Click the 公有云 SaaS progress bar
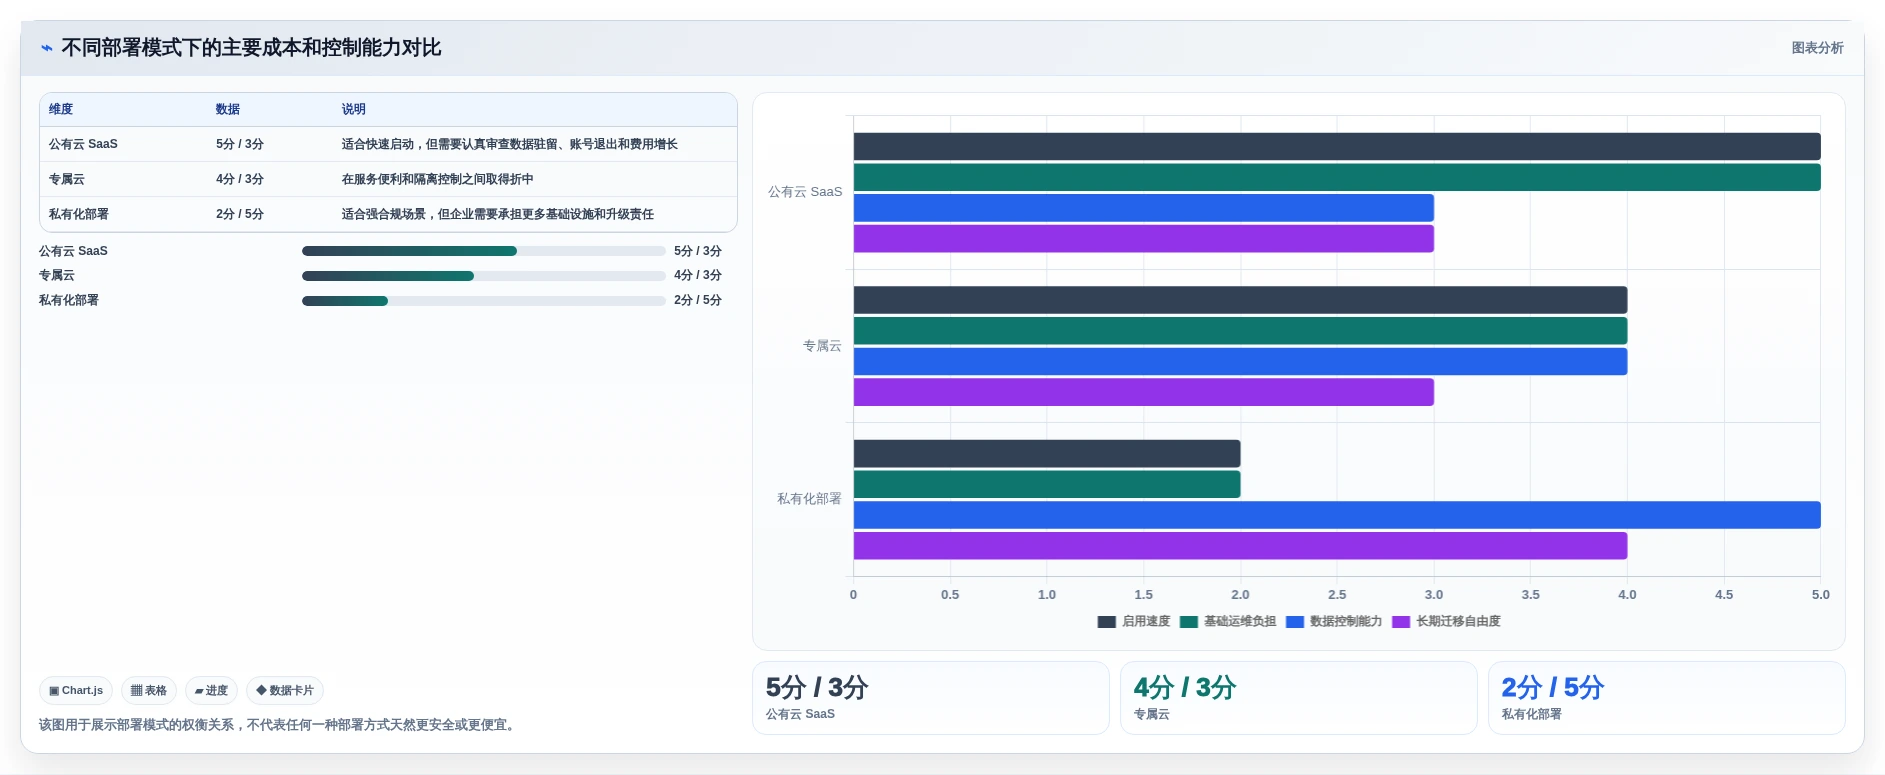Viewport: 1885px width, 775px height. [x=484, y=251]
